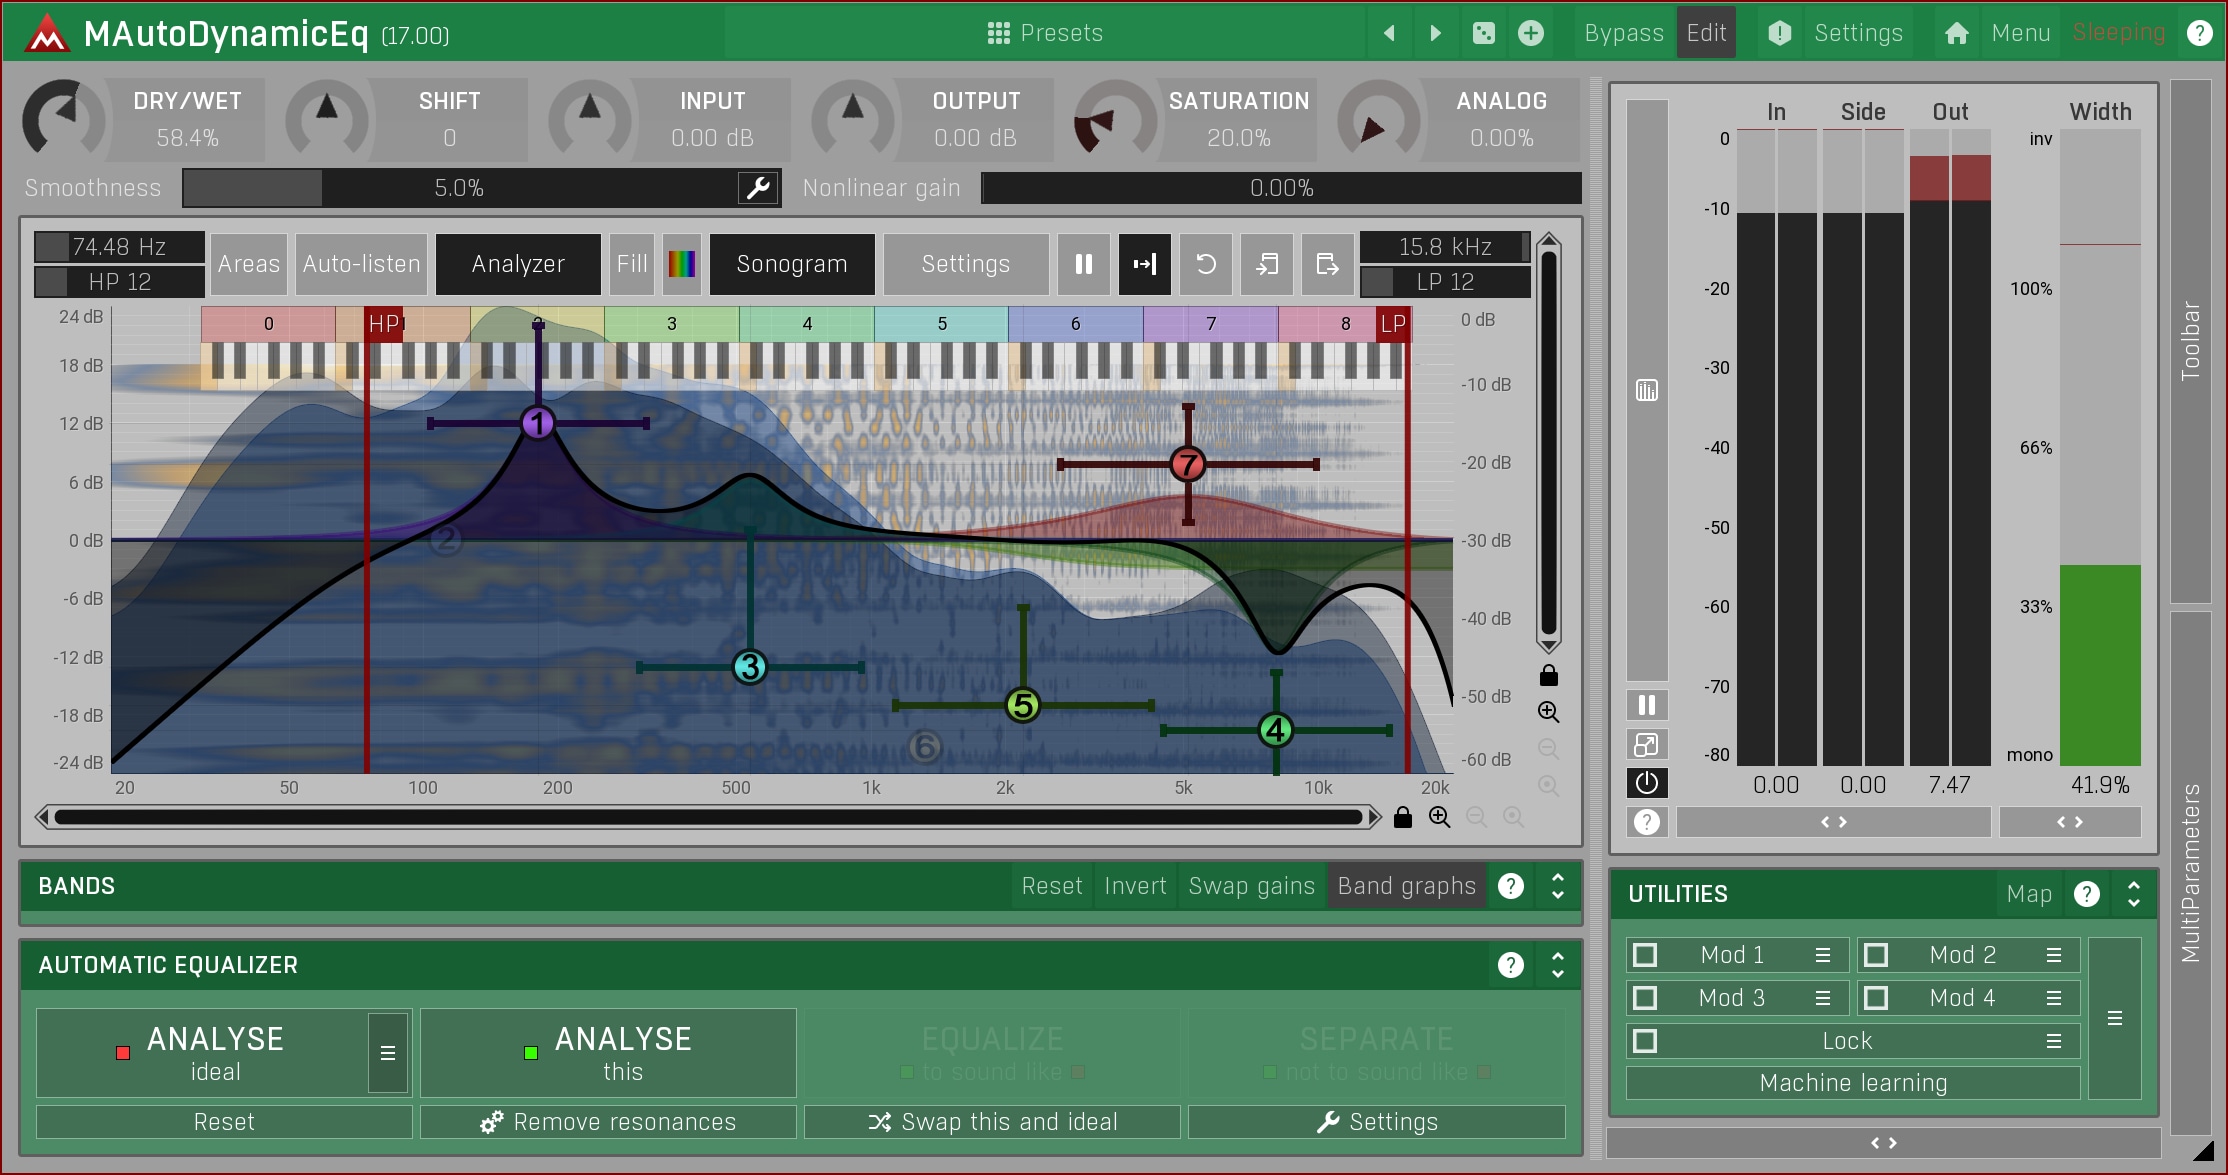Viewport: 2228px width, 1175px height.
Task: Open the Smoothness wrench settings
Action: pos(759,188)
